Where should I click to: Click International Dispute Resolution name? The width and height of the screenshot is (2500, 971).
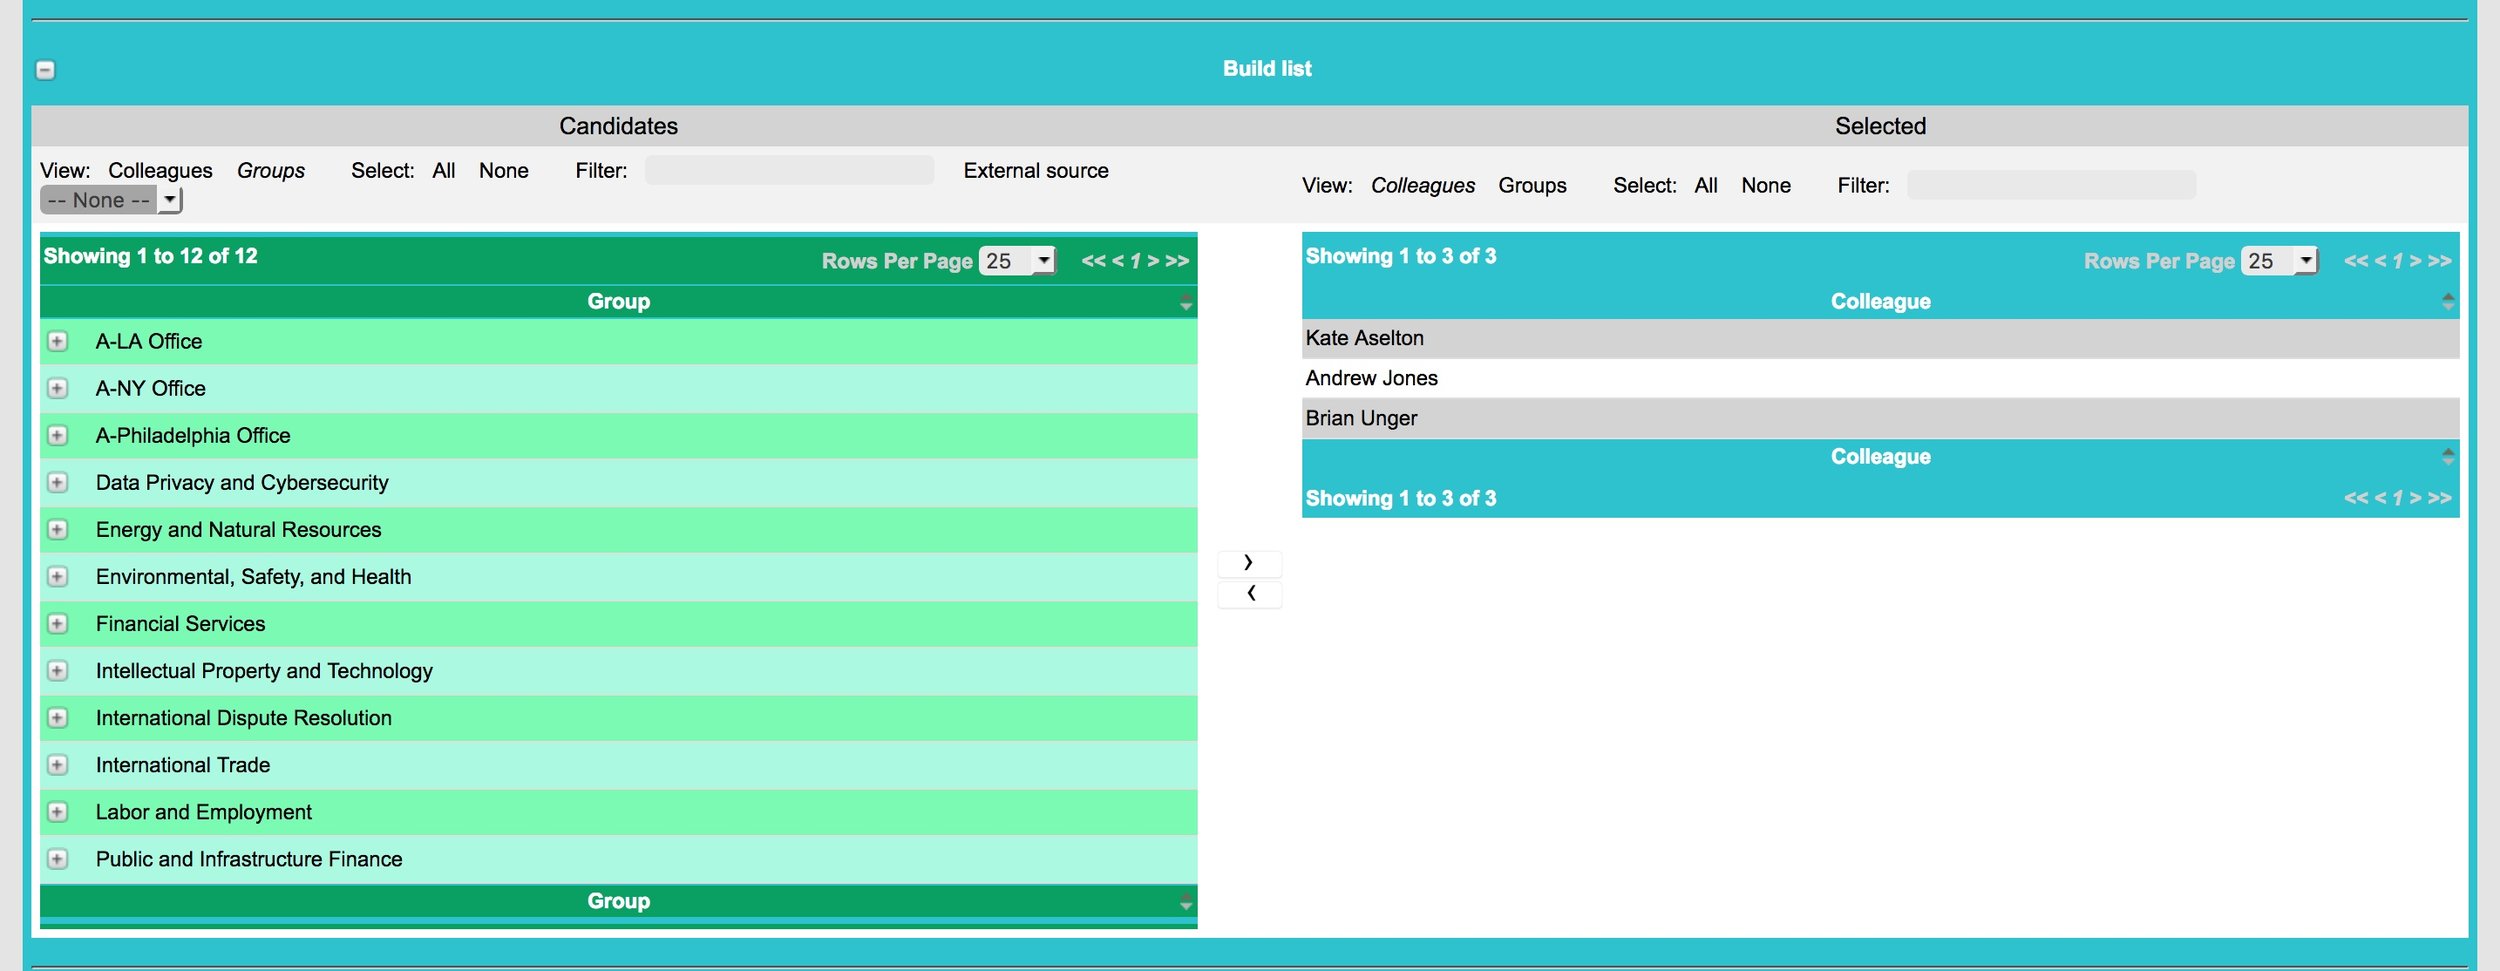pos(244,718)
